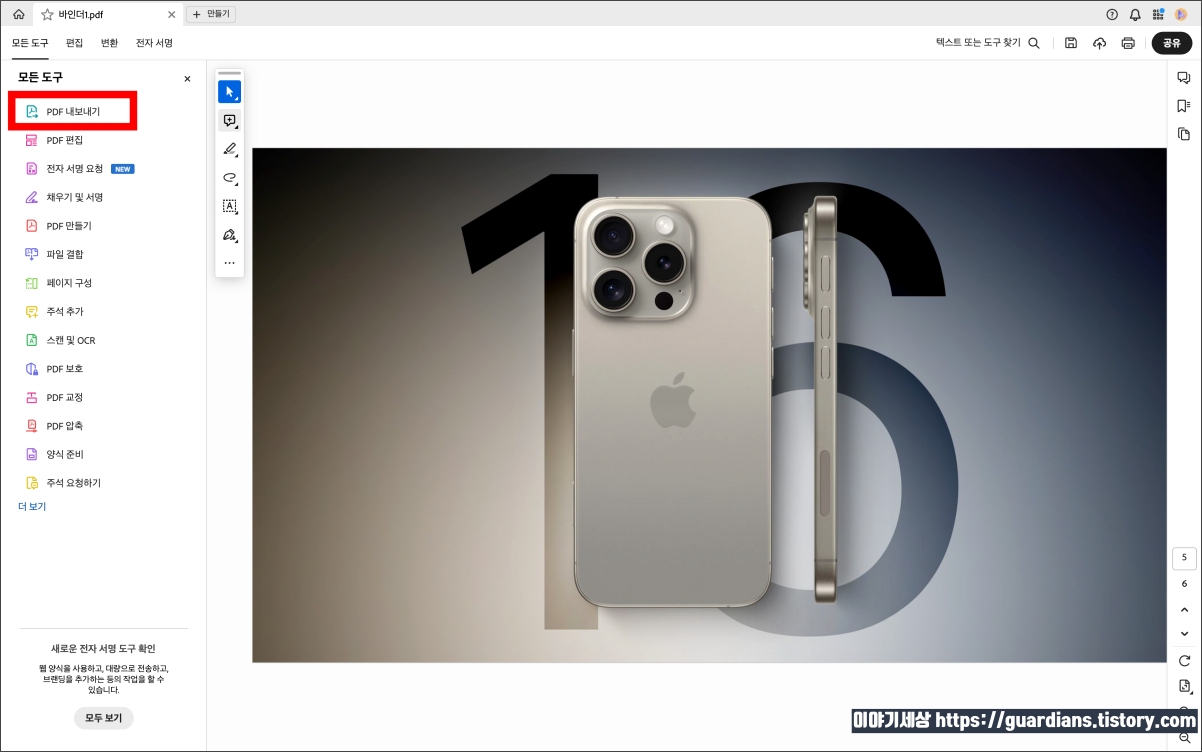
Task: Open the page display fit options
Action: [1184, 686]
